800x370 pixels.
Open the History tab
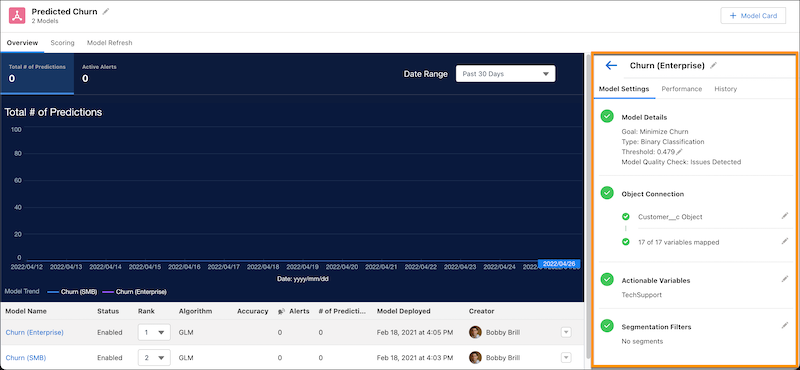click(x=726, y=89)
